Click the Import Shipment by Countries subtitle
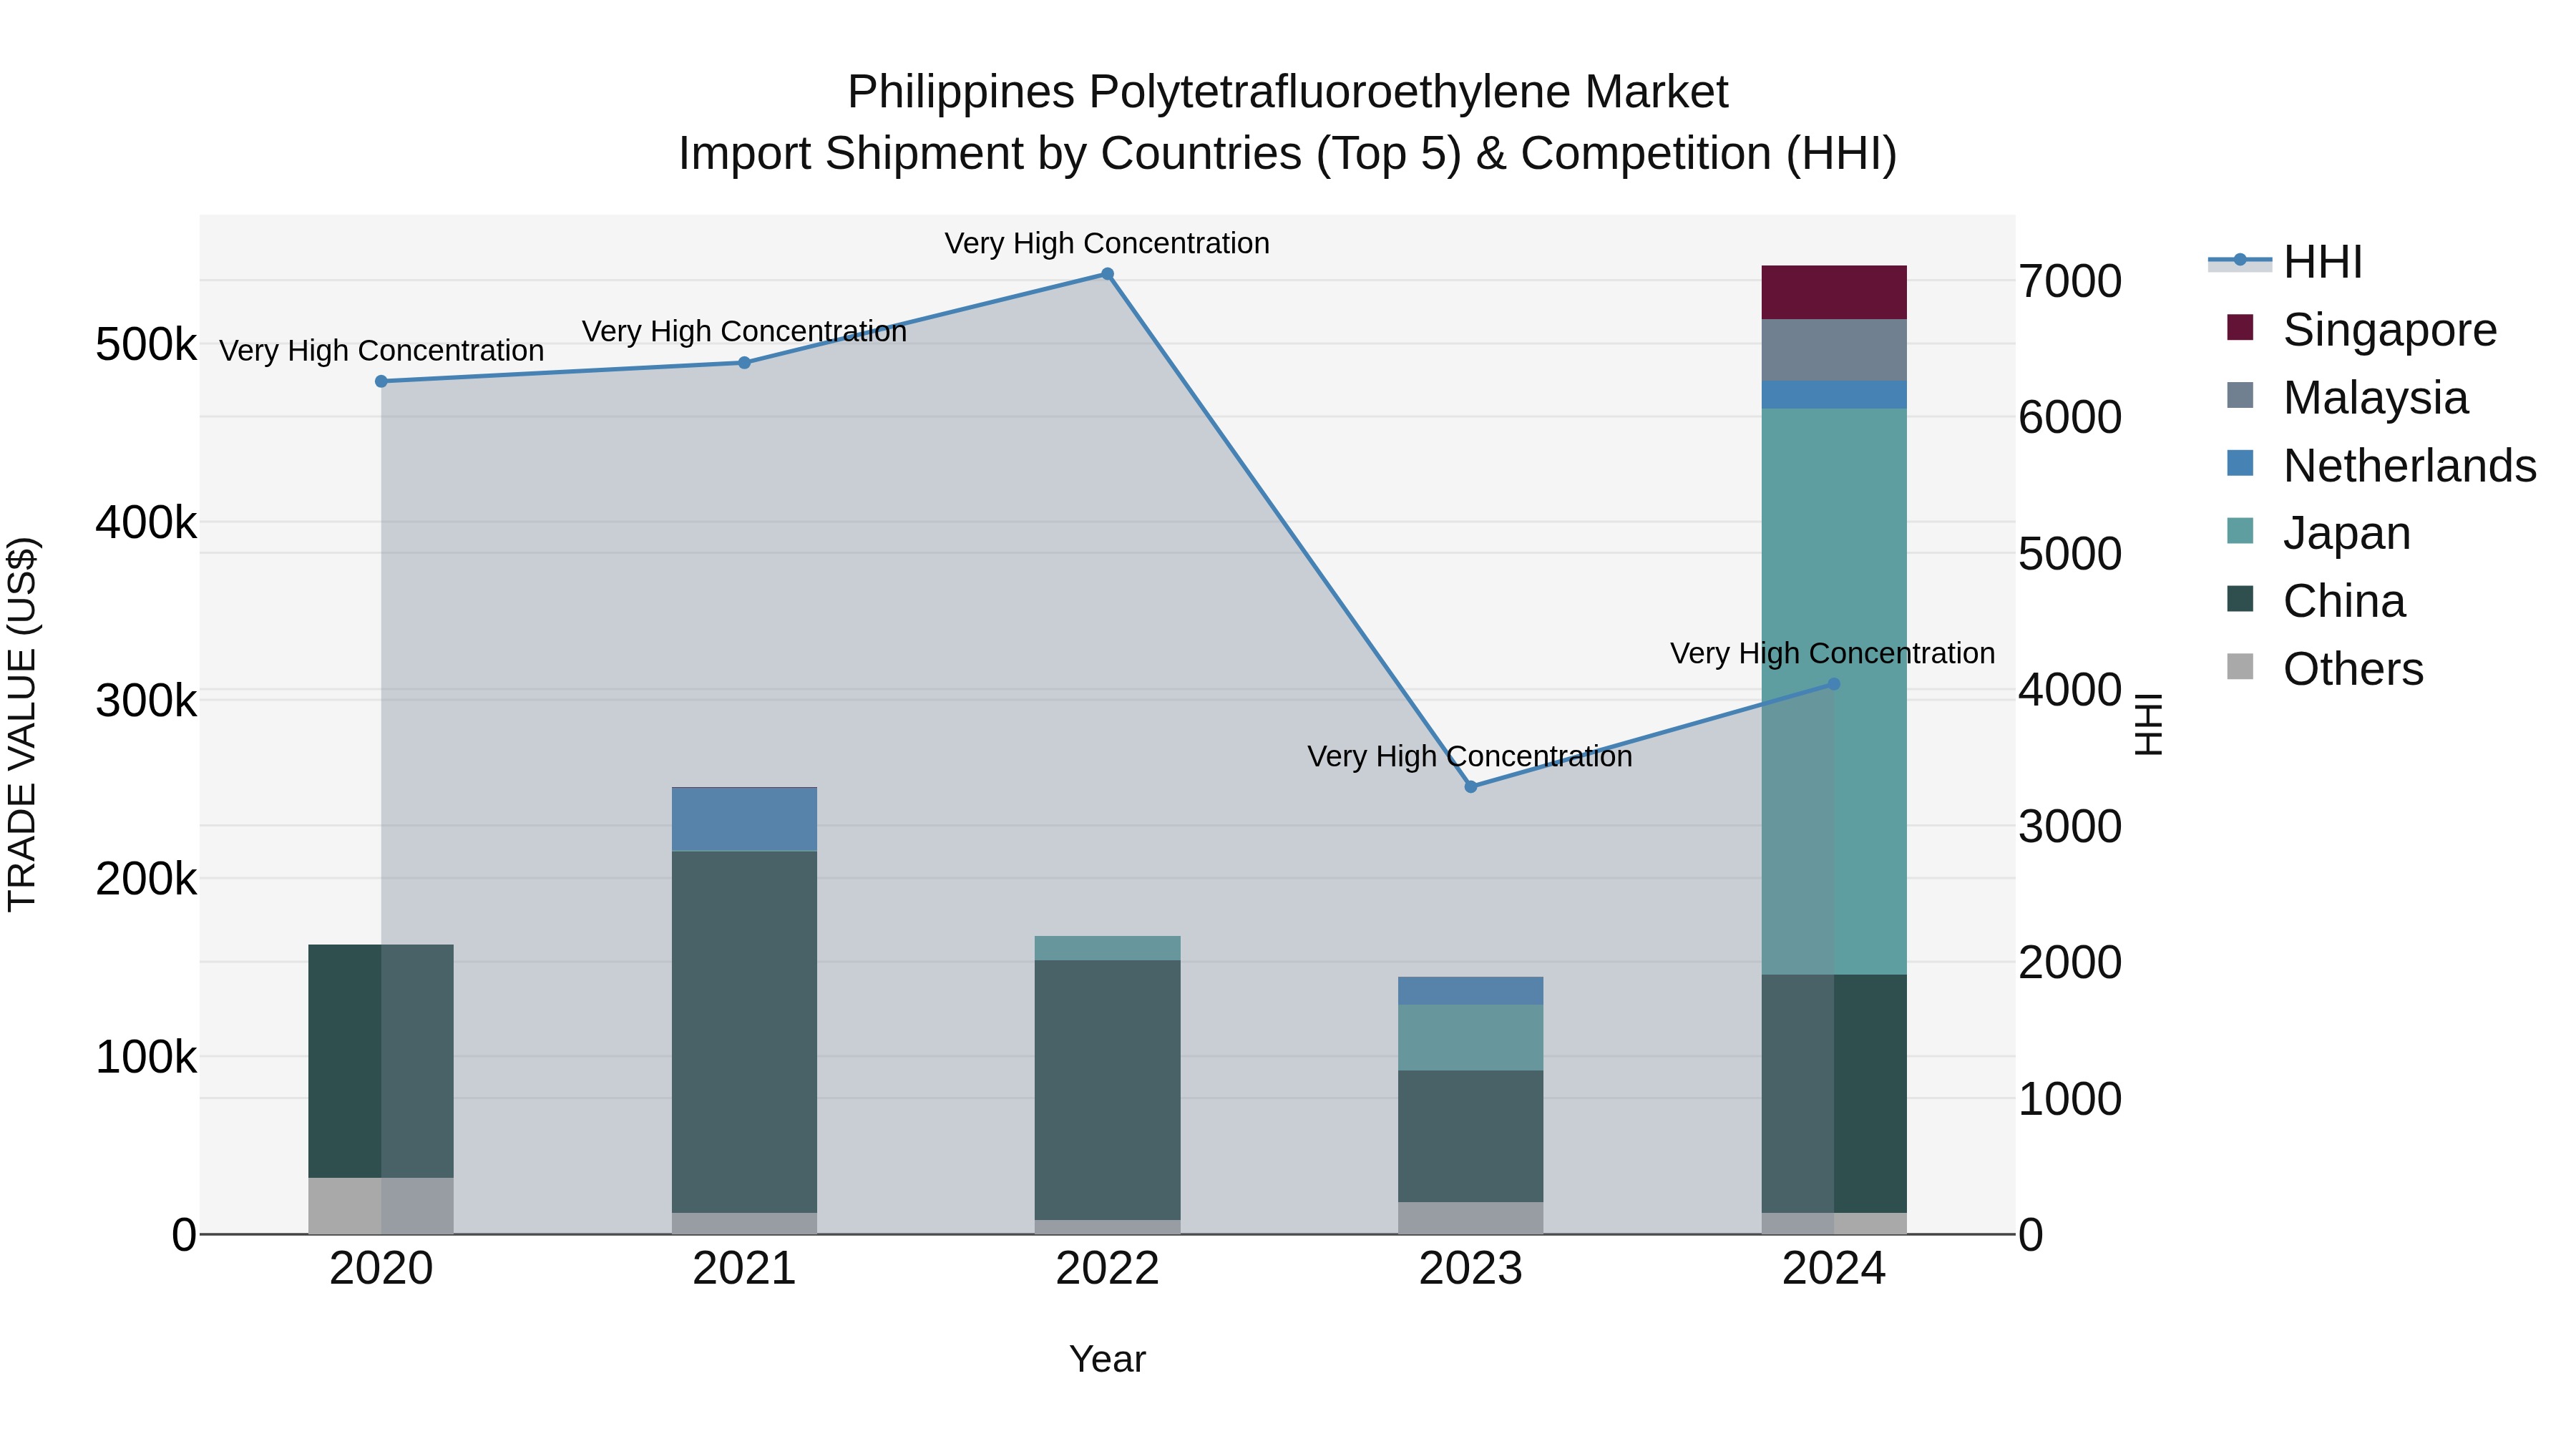Viewport: 2576px width, 1449px height. tap(1287, 154)
